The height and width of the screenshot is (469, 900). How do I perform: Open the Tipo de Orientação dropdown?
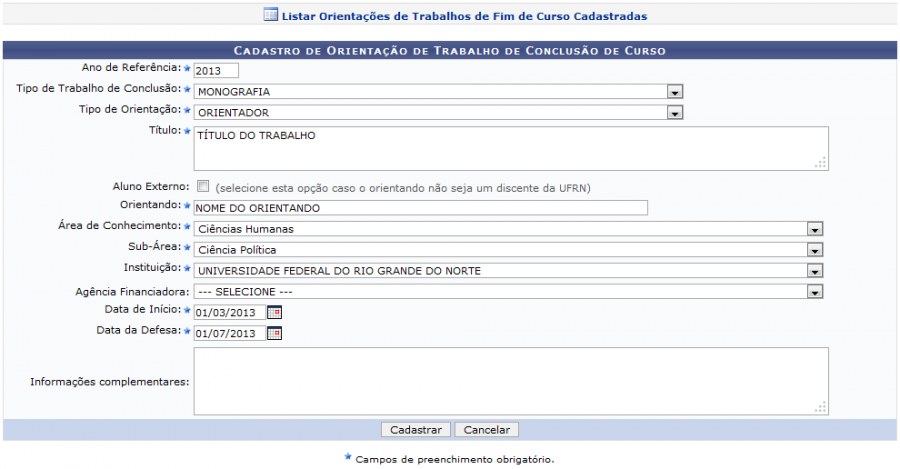click(x=675, y=113)
